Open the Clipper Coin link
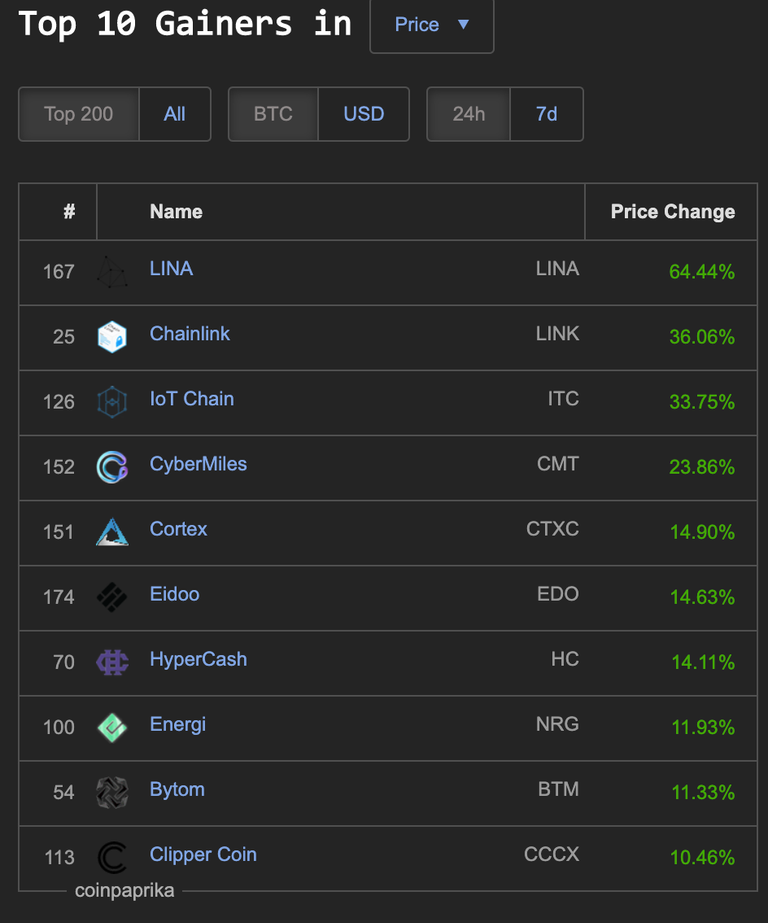 [203, 855]
